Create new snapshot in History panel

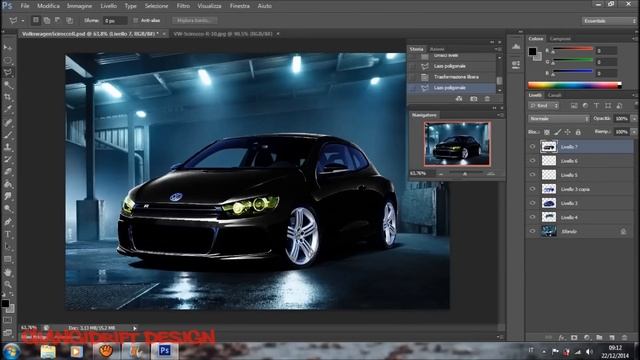pyautogui.click(x=473, y=99)
